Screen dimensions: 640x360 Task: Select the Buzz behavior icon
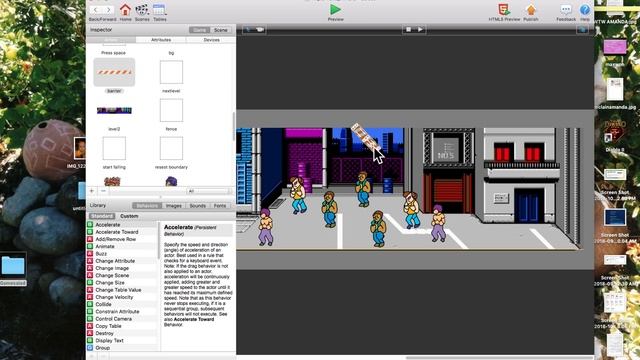click(x=90, y=253)
